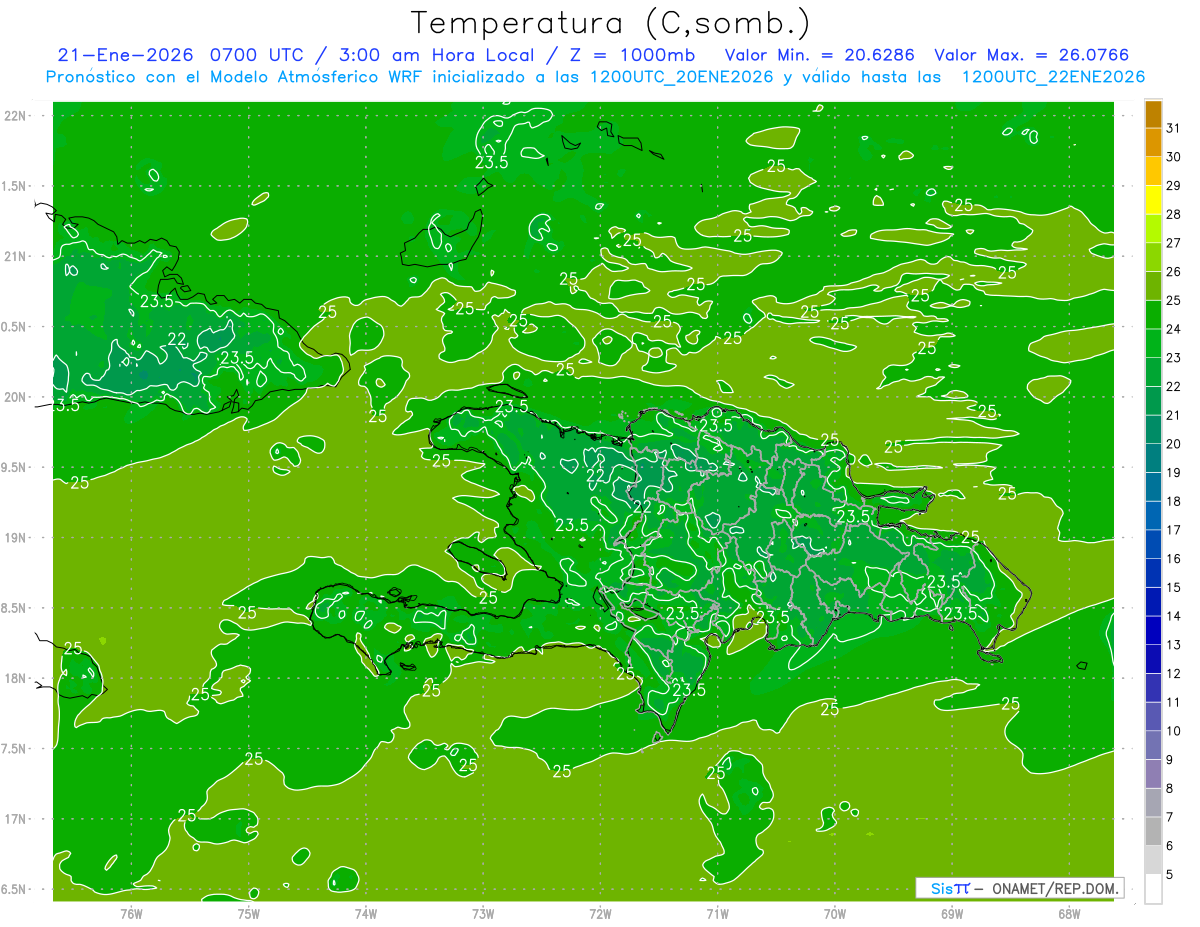
Task: Click the 20N latitude axis label
Action: pyautogui.click(x=15, y=397)
